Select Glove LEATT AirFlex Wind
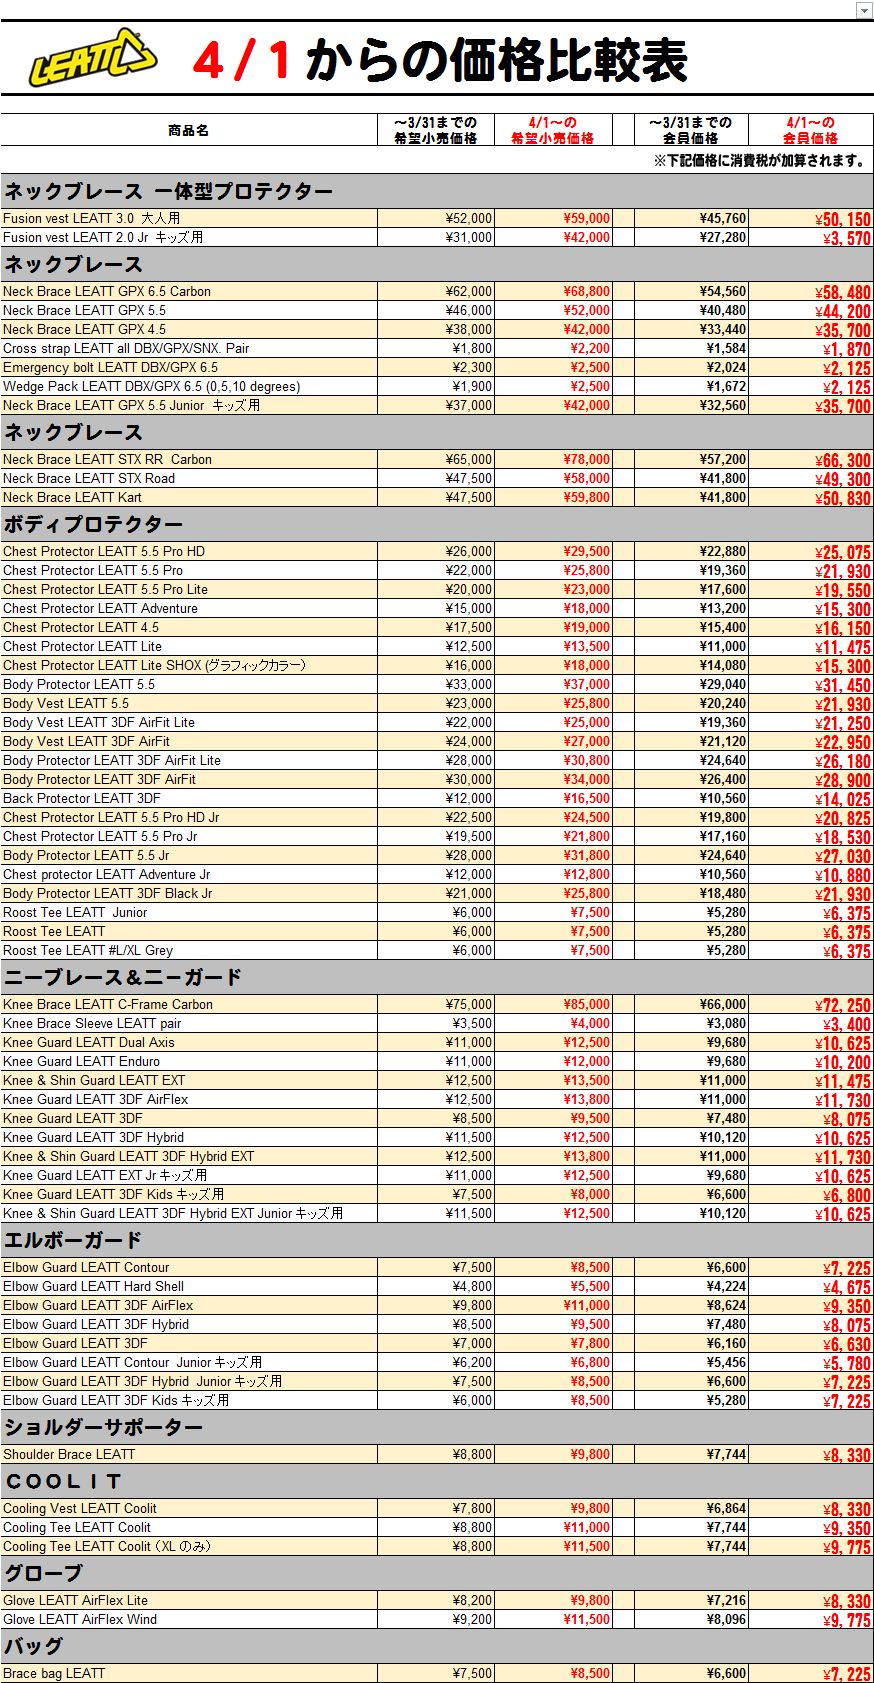The width and height of the screenshot is (874, 1683). click(x=80, y=1620)
